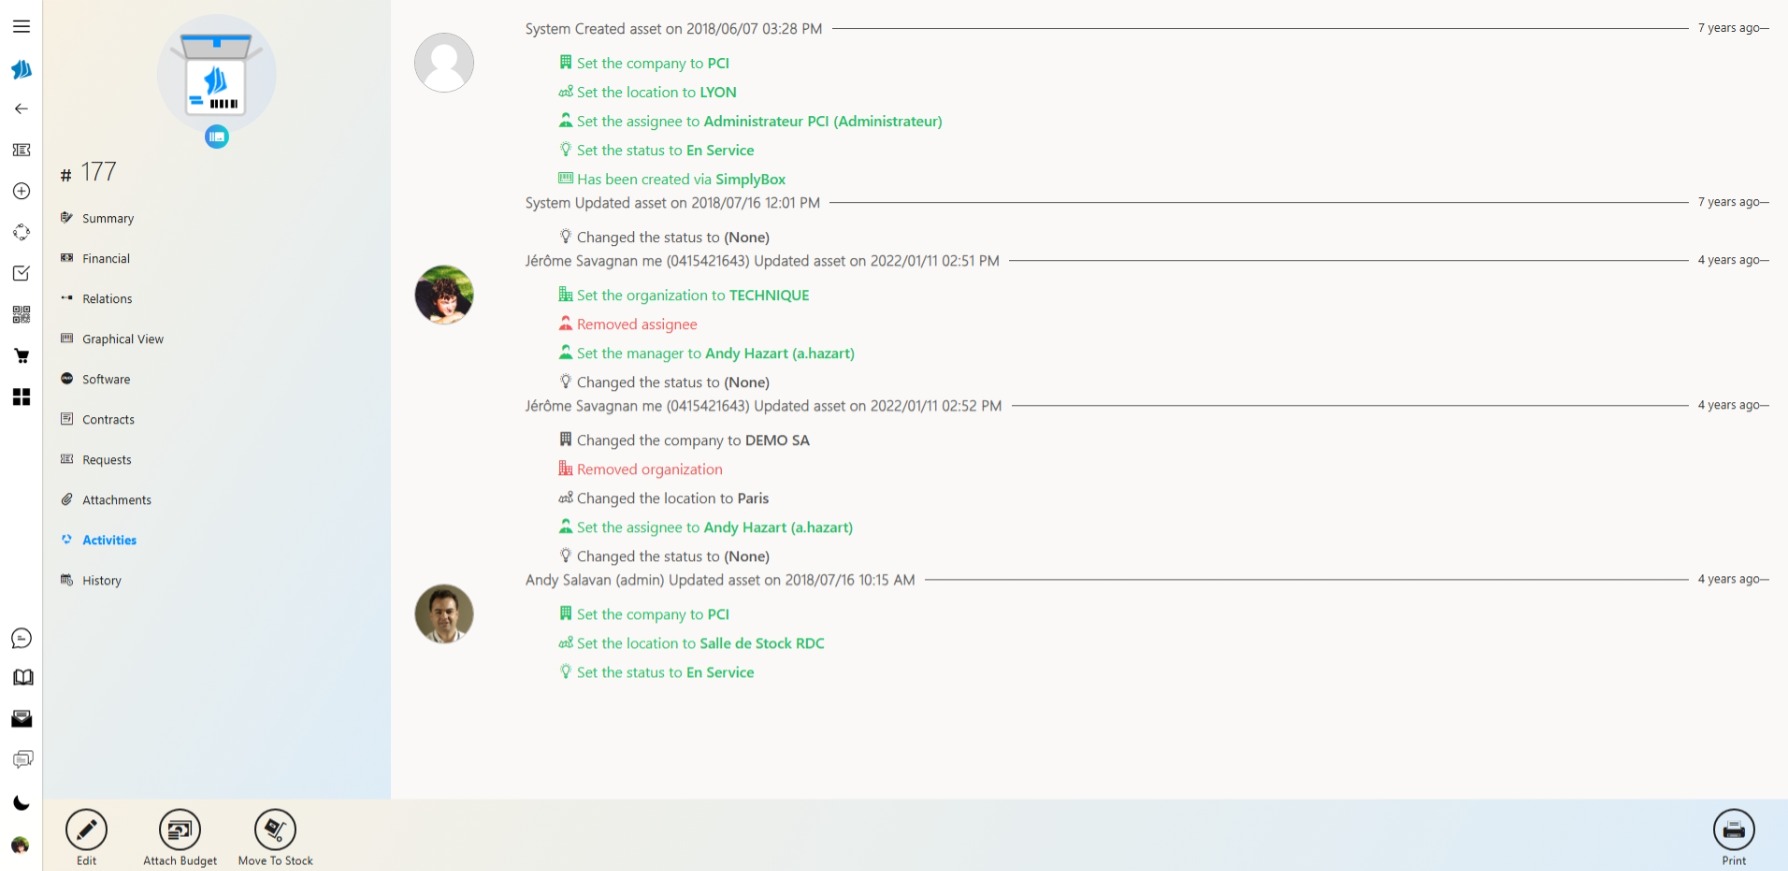Screen dimensions: 1788x871
Task: Open the shopping cart icon
Action: 21,356
